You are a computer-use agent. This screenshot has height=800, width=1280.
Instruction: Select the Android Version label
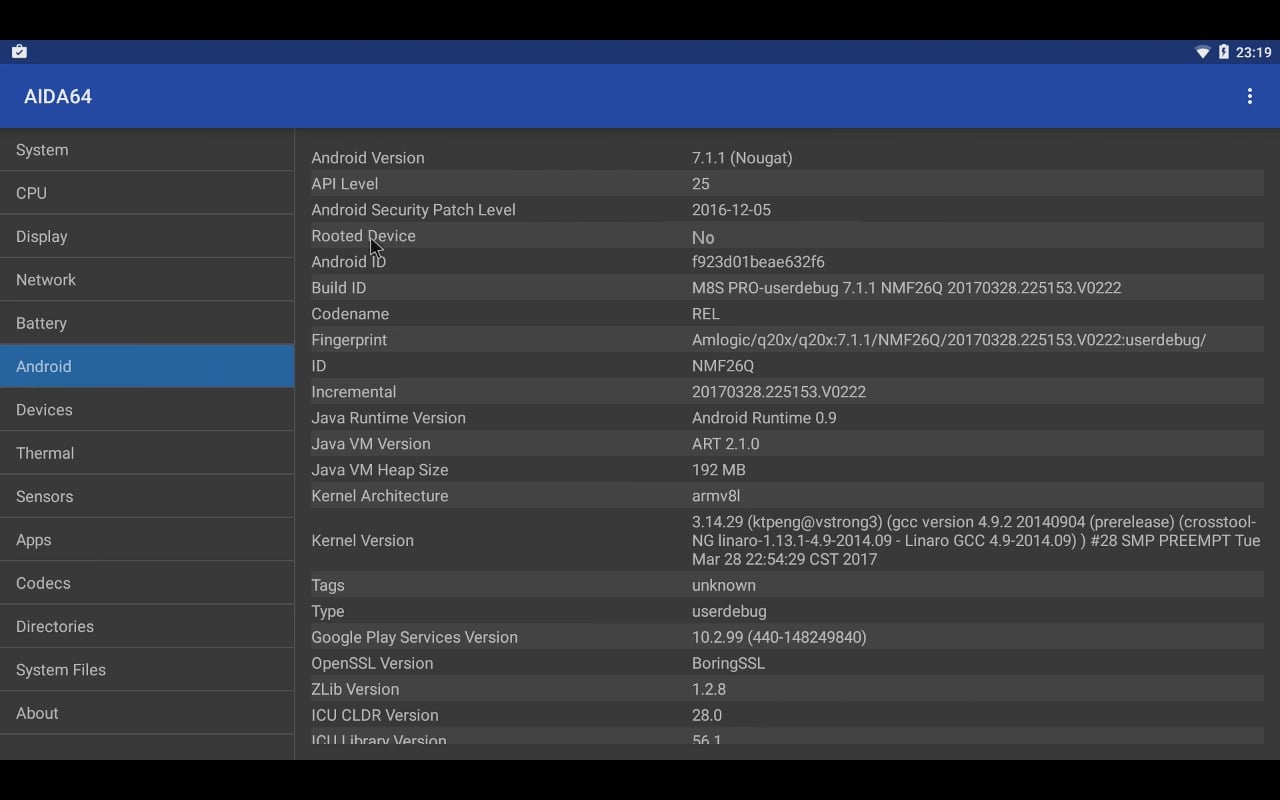368,158
